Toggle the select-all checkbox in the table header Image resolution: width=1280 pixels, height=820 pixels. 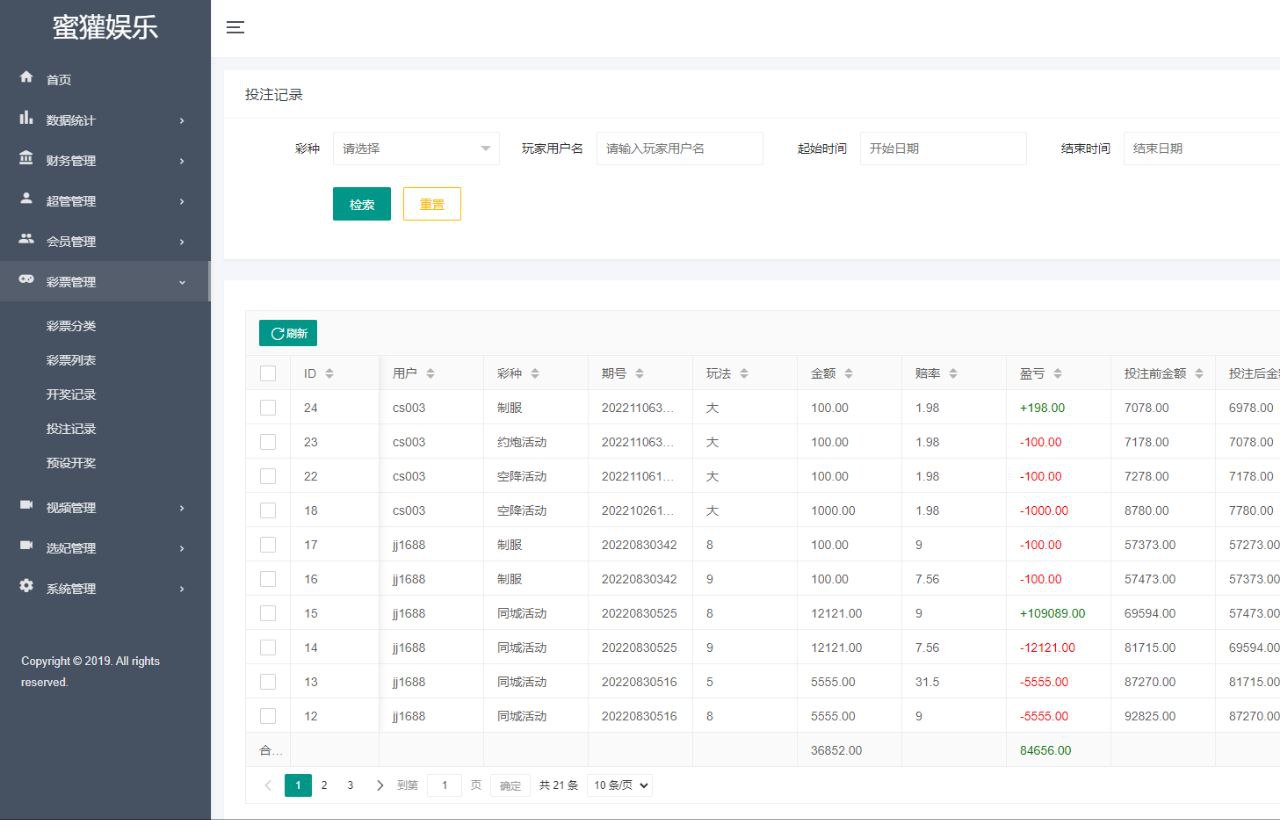268,373
